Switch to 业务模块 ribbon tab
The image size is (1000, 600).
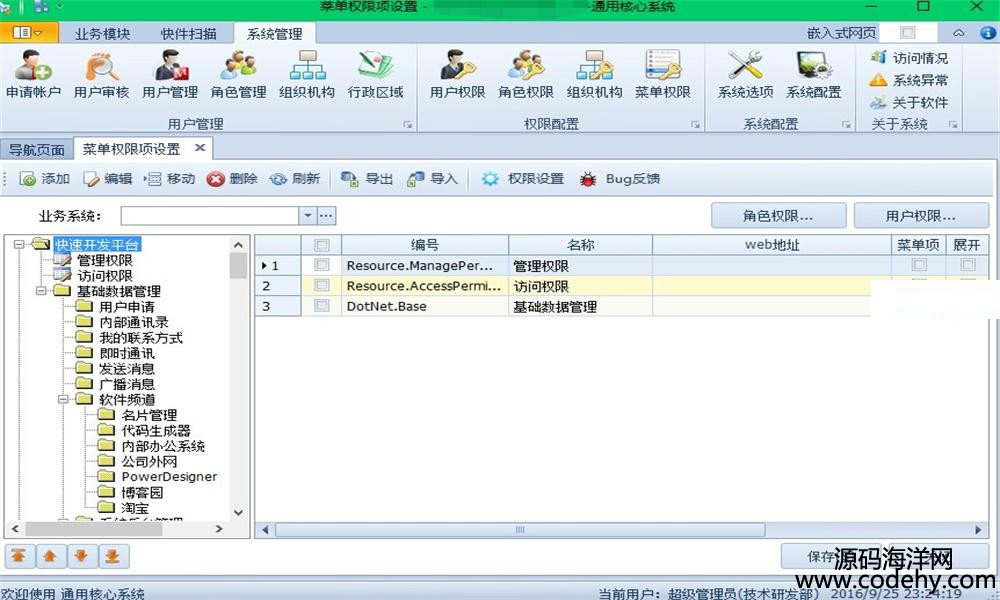(103, 34)
